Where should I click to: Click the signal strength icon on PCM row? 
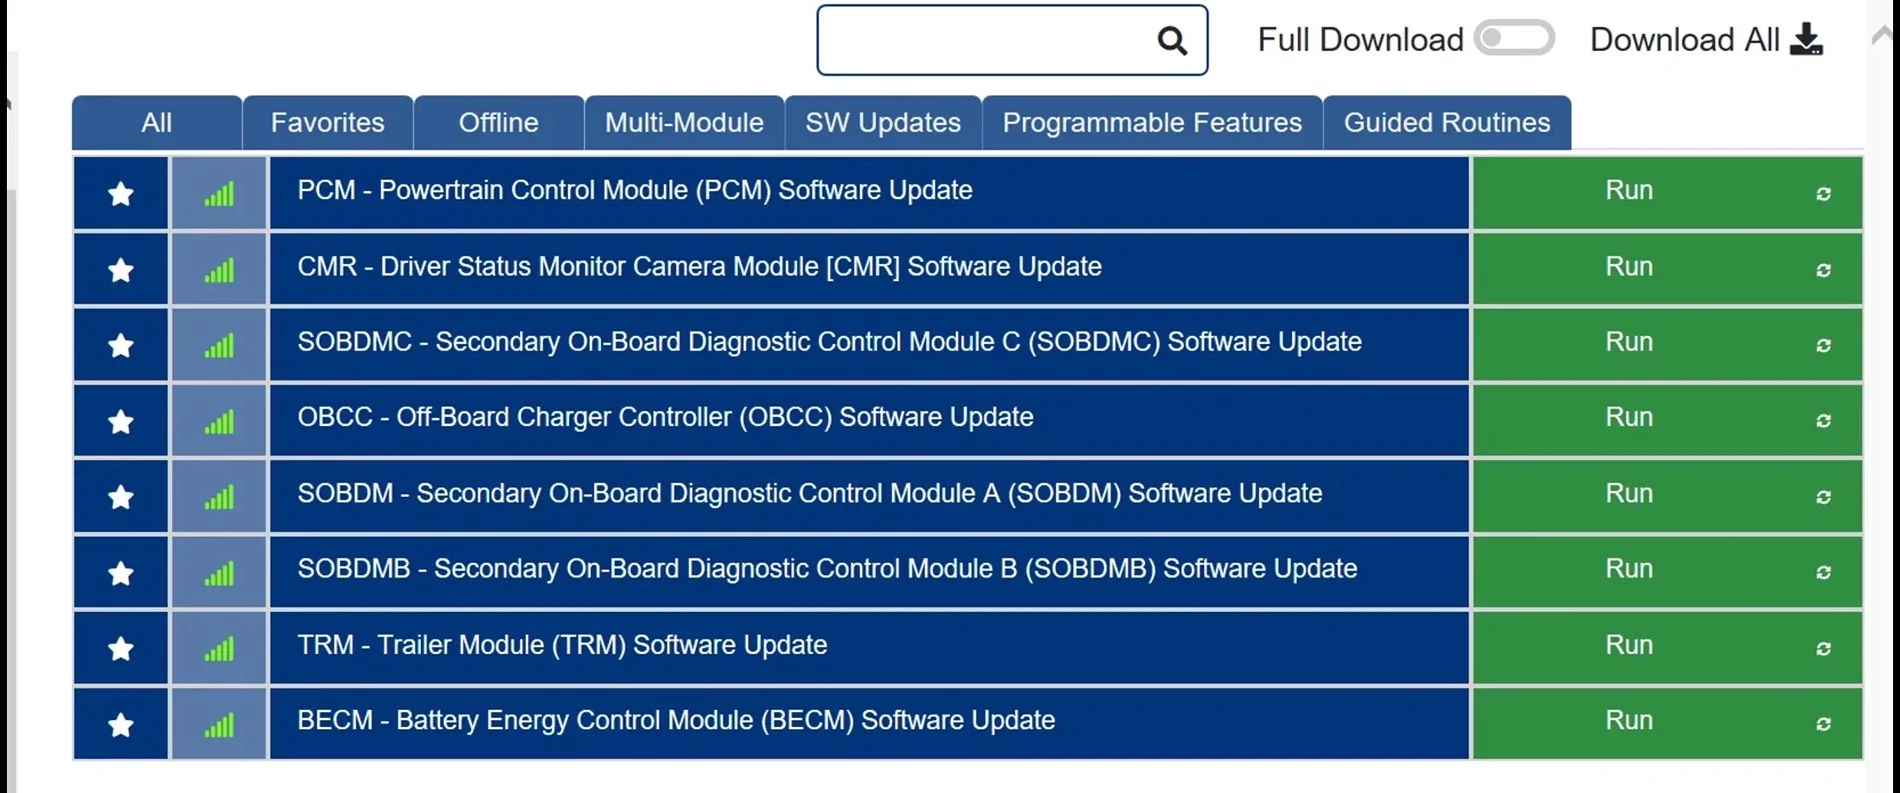218,194
